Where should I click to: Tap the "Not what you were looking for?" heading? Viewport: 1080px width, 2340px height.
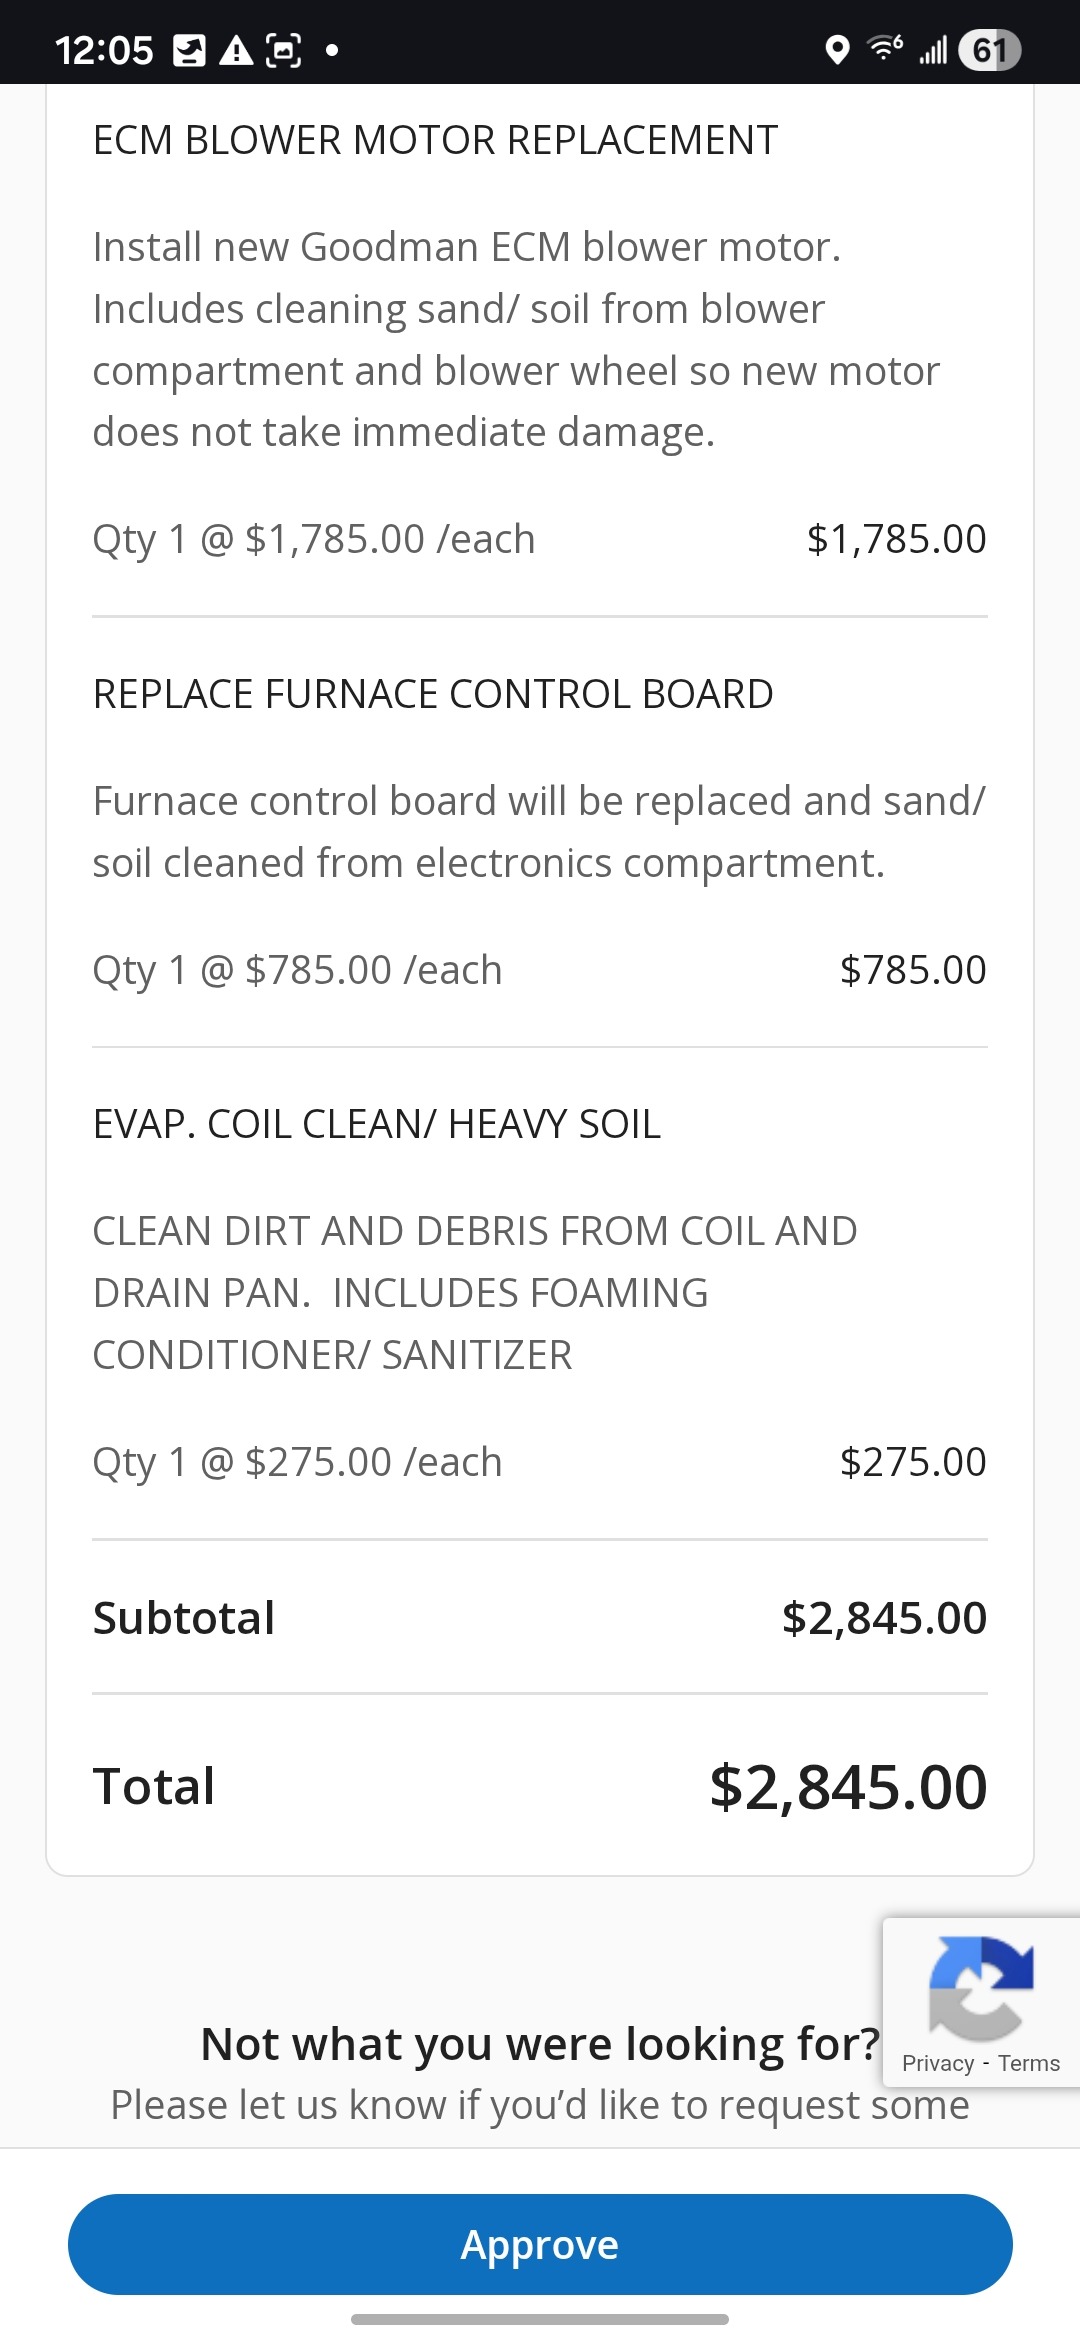click(x=540, y=2044)
